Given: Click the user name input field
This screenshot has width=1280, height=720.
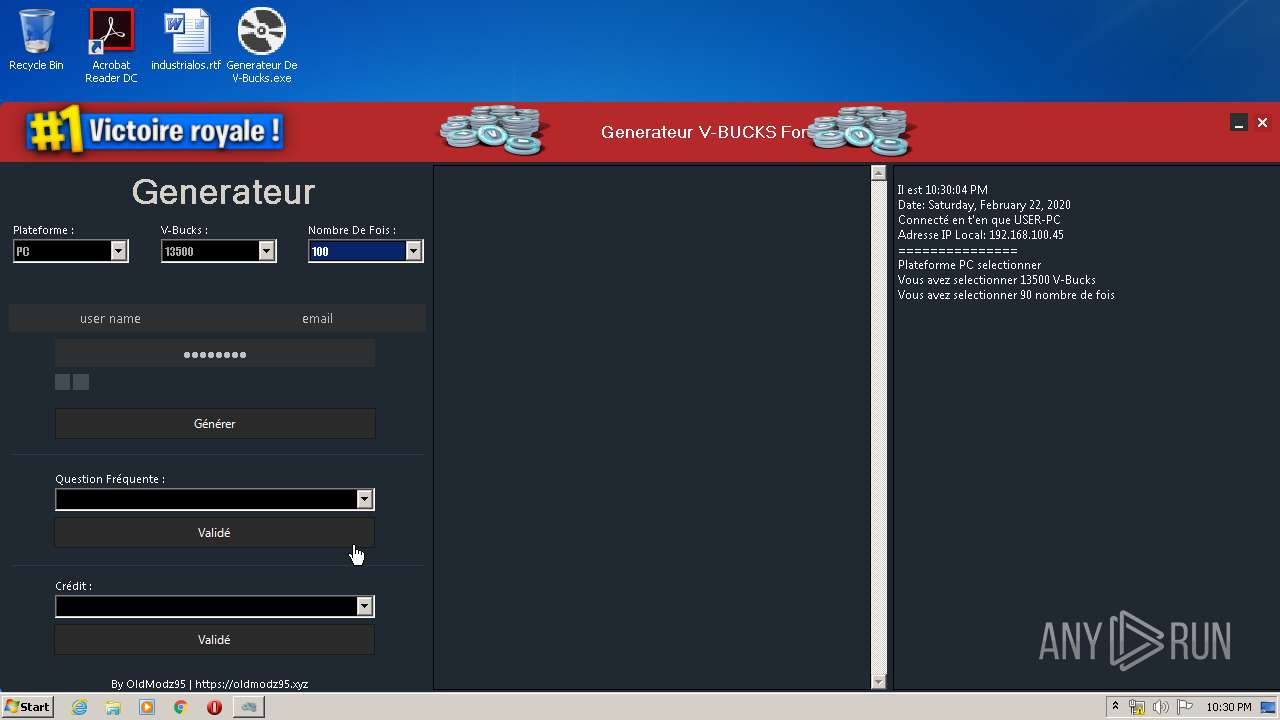Looking at the screenshot, I should 110,318.
